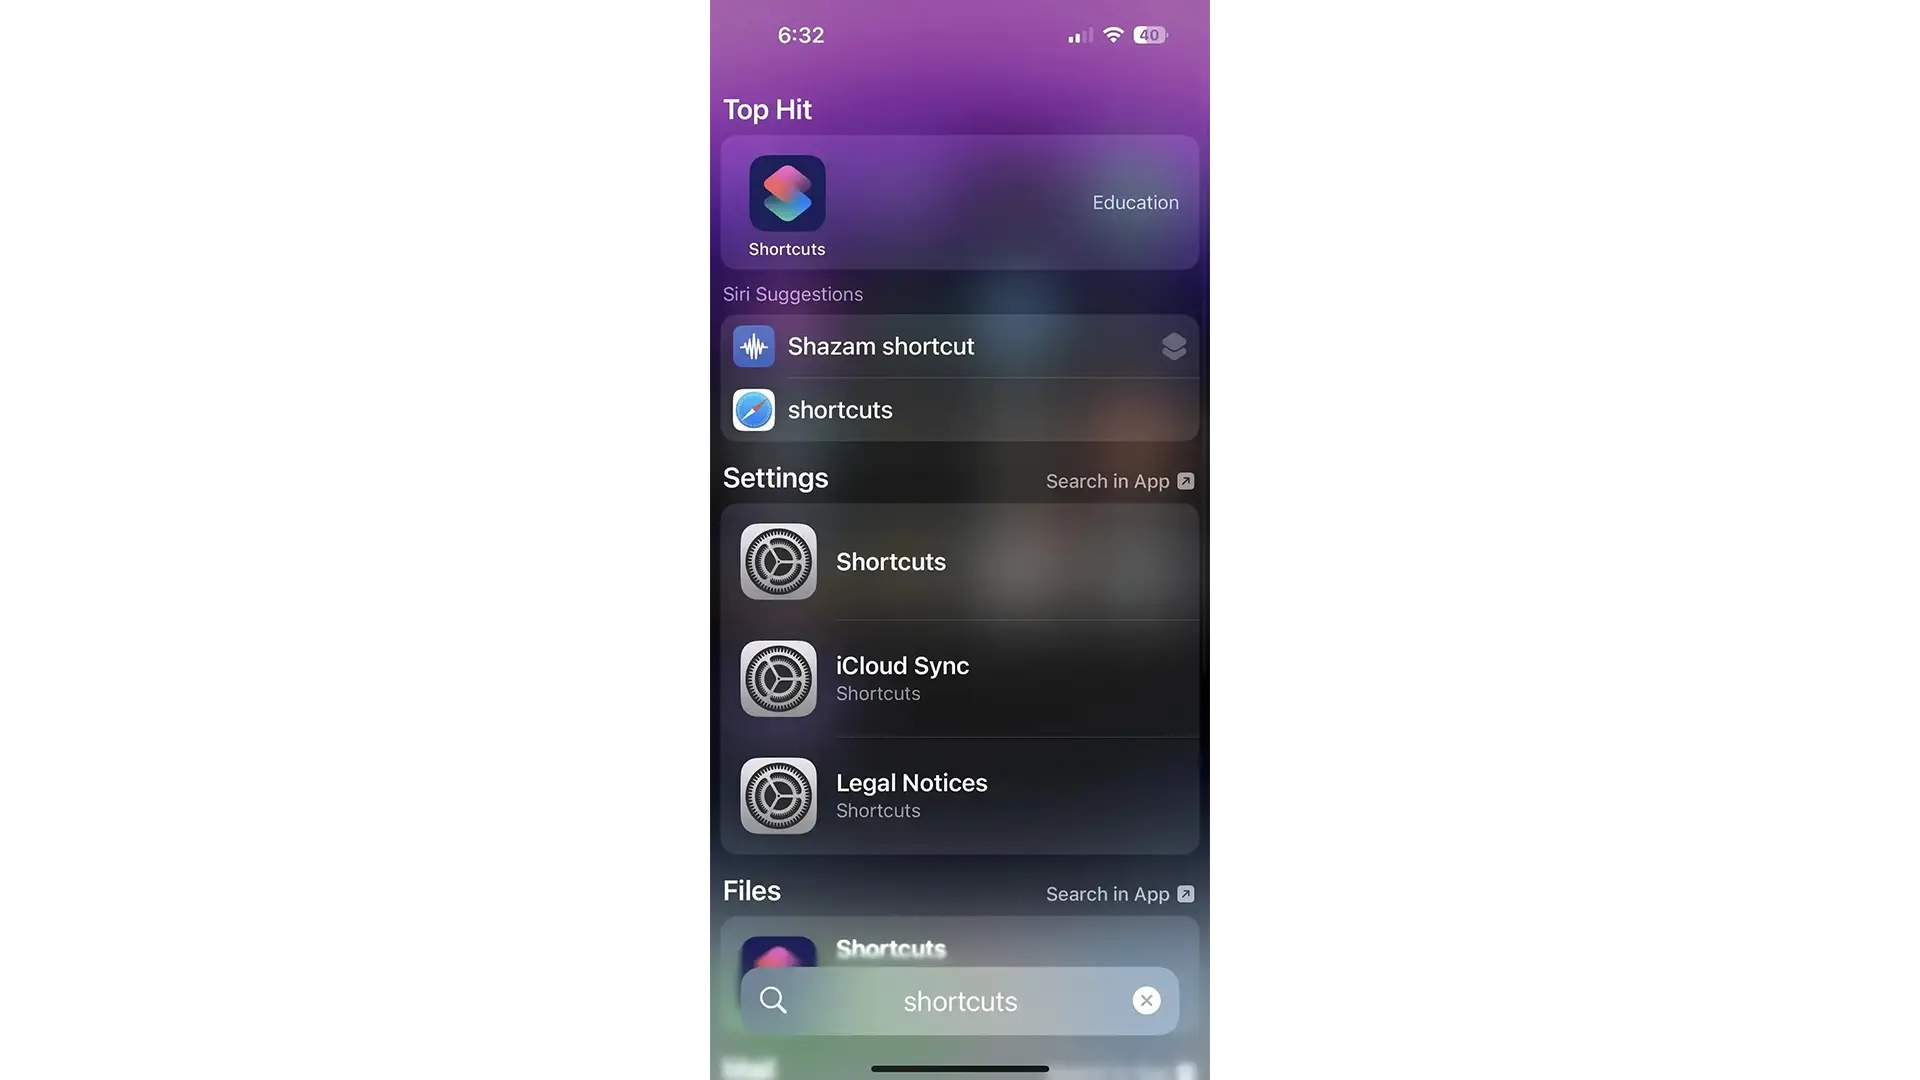Screen dimensions: 1920x1080
Task: Select the Education category label
Action: pos(1134,202)
